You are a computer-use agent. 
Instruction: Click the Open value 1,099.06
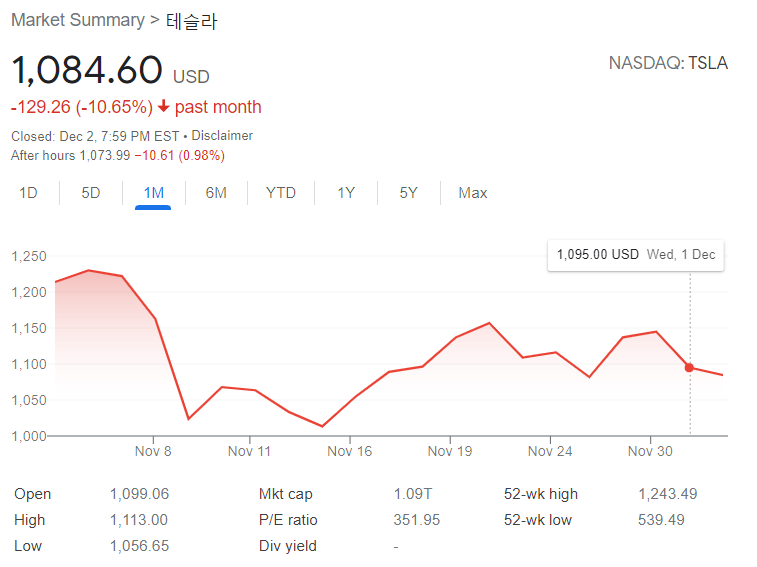click(140, 494)
